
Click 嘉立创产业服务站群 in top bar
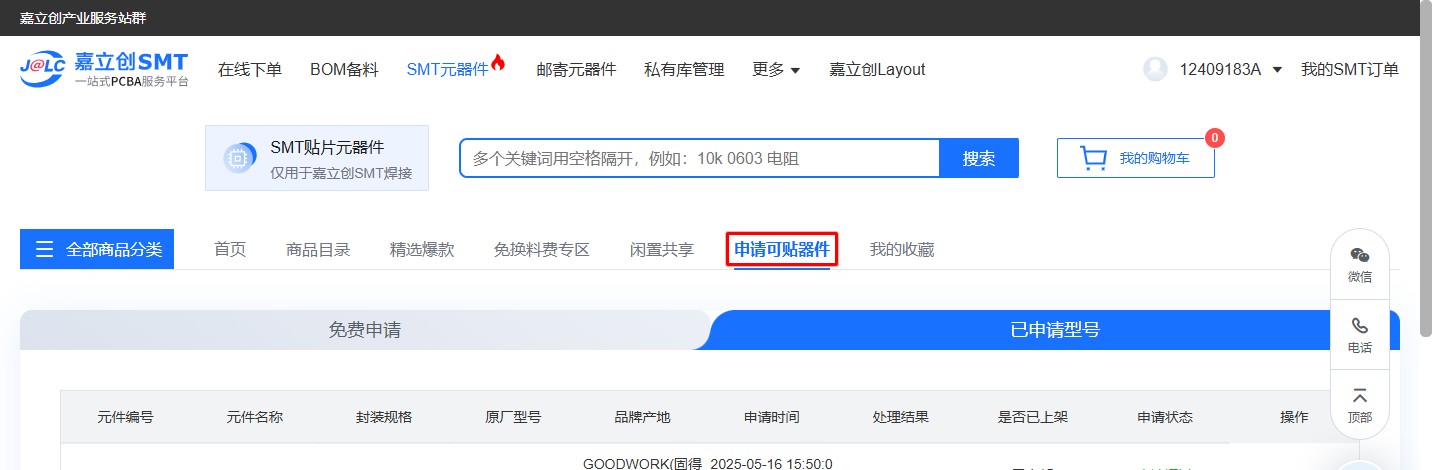84,18
